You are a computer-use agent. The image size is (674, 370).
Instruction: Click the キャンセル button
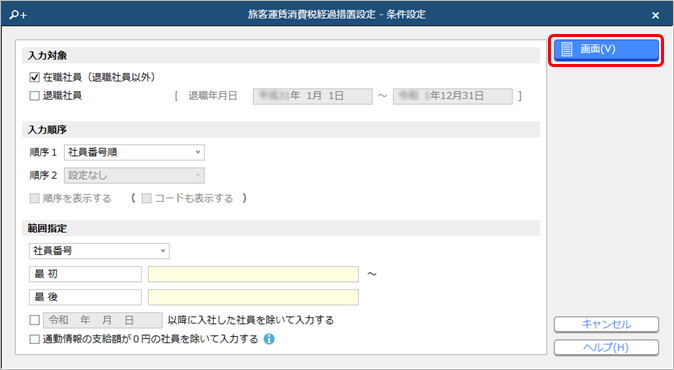pos(606,324)
